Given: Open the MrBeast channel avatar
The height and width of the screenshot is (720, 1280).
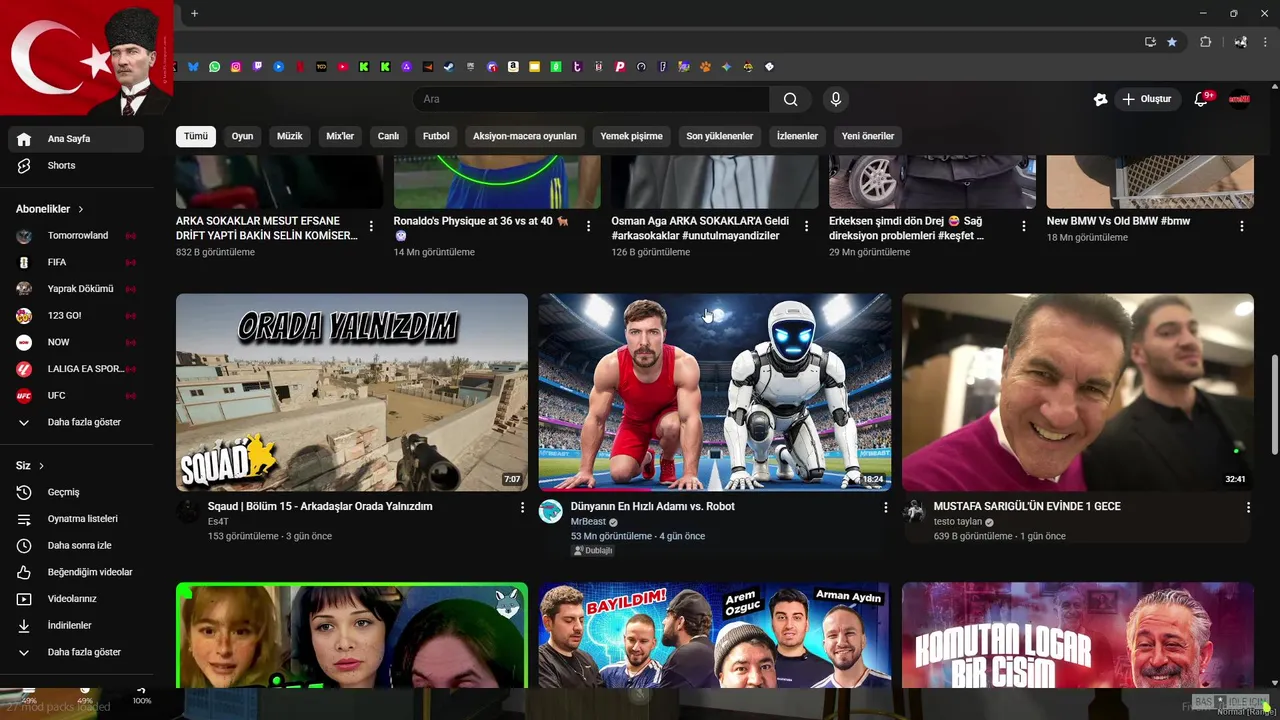Looking at the screenshot, I should pos(551,512).
